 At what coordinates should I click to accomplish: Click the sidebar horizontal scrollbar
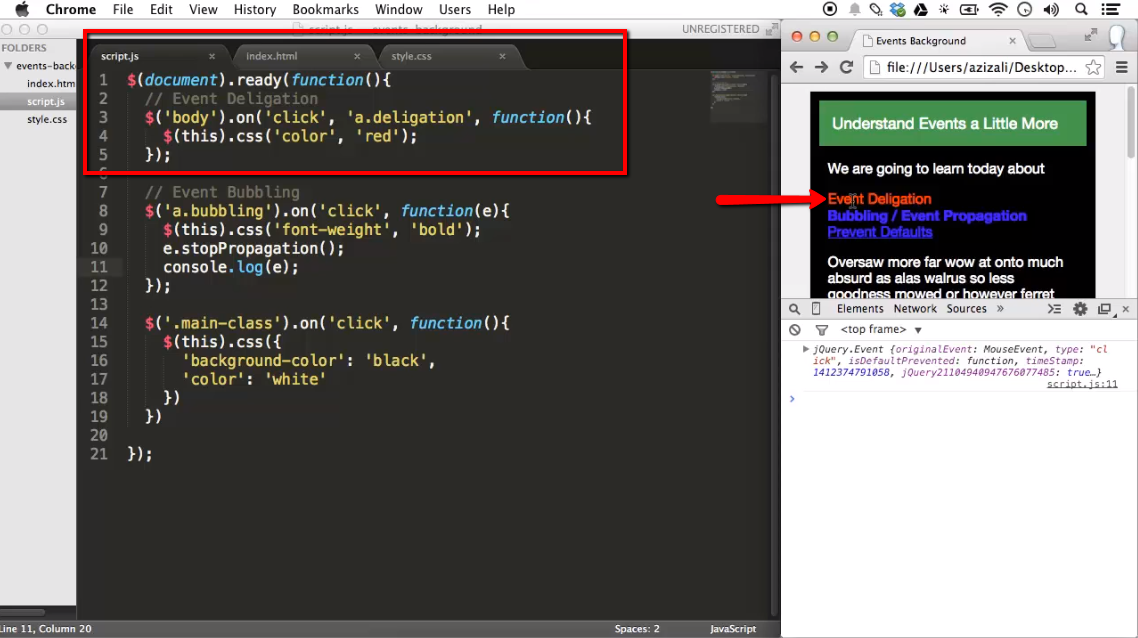pyautogui.click(x=22, y=612)
